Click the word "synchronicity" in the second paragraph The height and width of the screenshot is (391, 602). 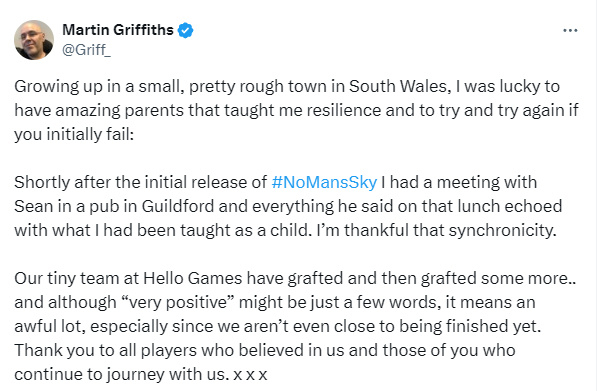pyautogui.click(x=502, y=230)
